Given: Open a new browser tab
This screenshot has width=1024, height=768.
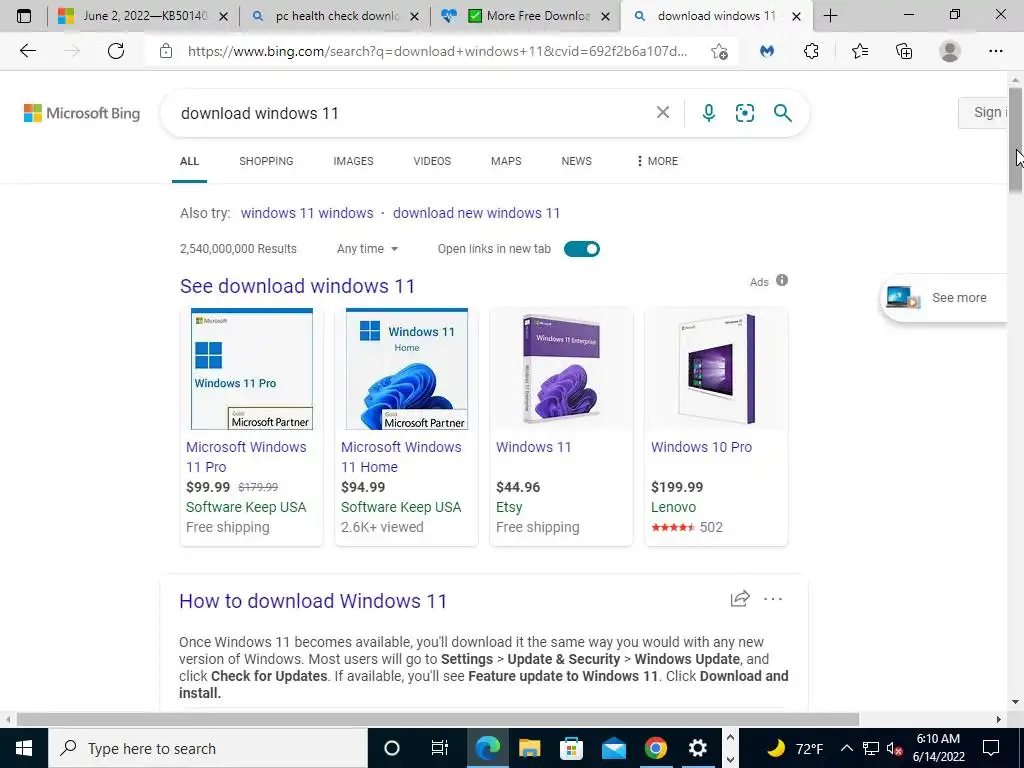Looking at the screenshot, I should (x=830, y=16).
